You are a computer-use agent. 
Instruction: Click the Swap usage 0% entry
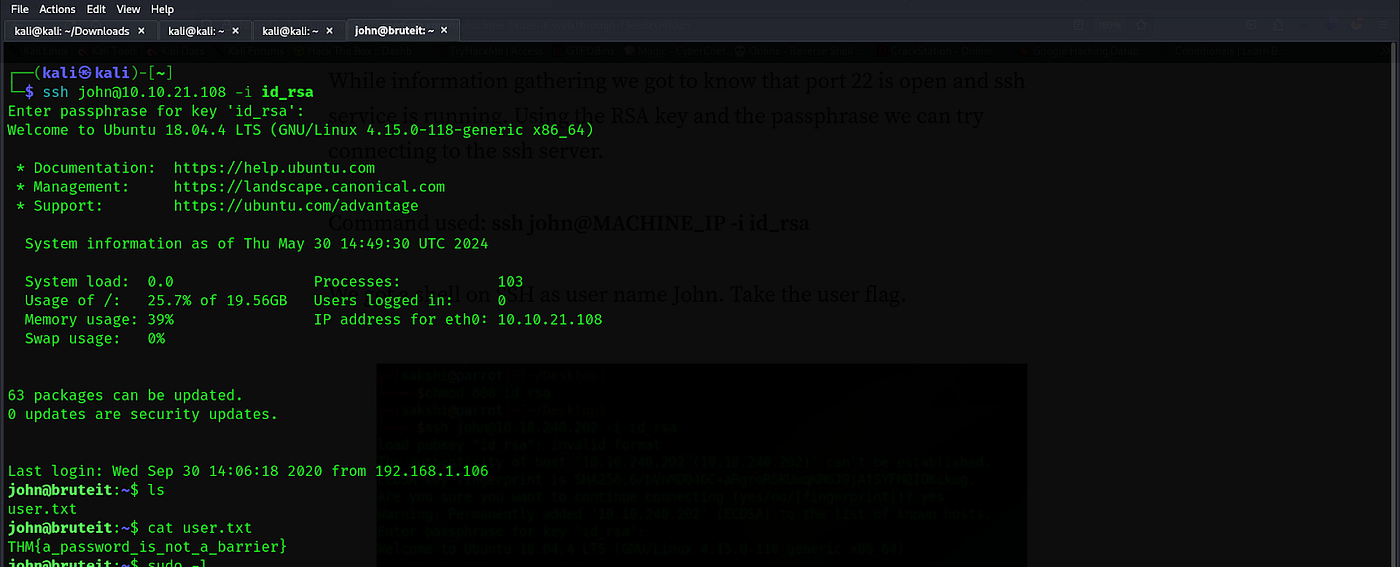95,339
